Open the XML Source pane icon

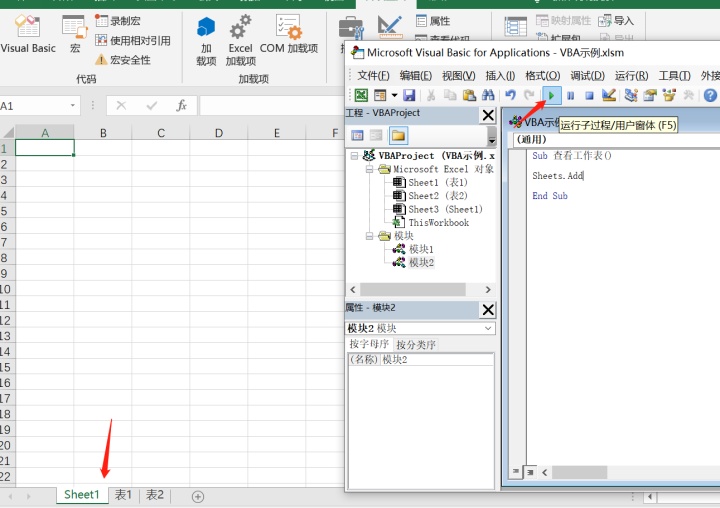point(515,27)
